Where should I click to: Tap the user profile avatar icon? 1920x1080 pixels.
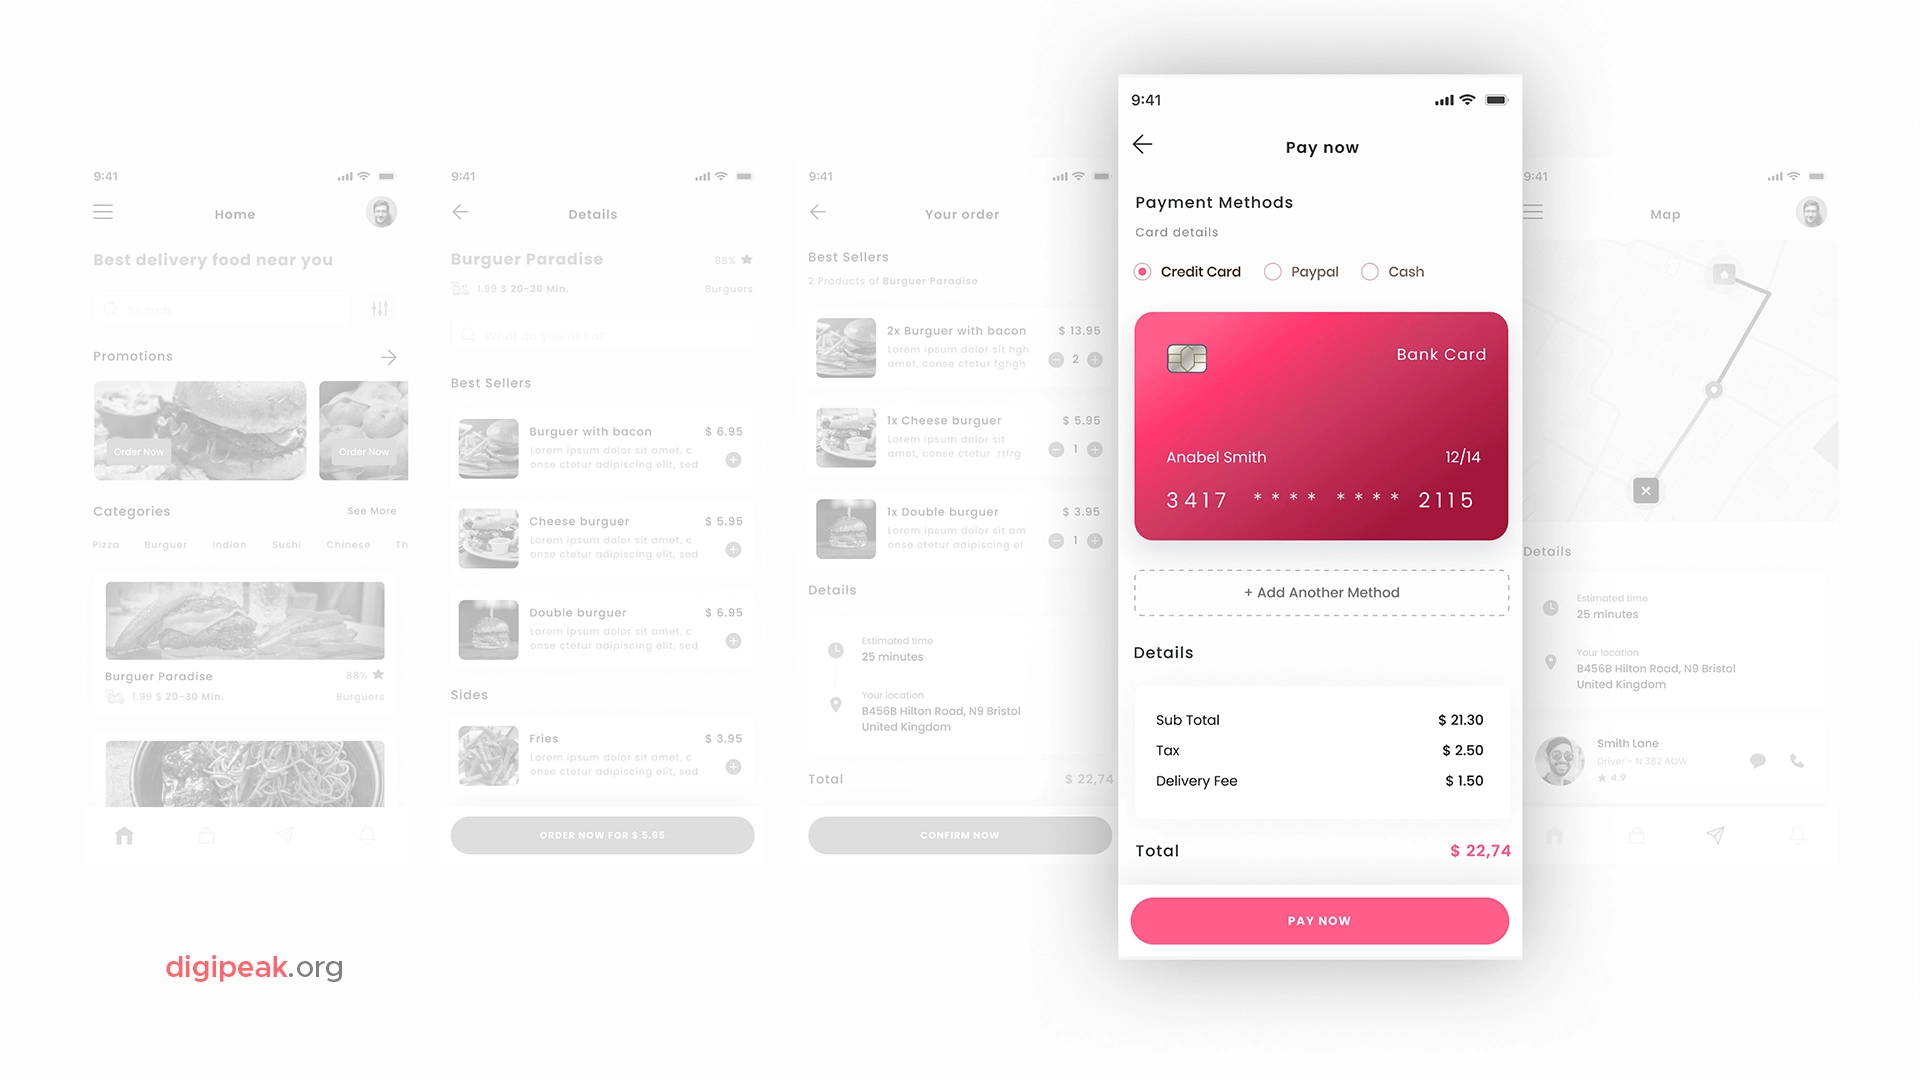381,212
